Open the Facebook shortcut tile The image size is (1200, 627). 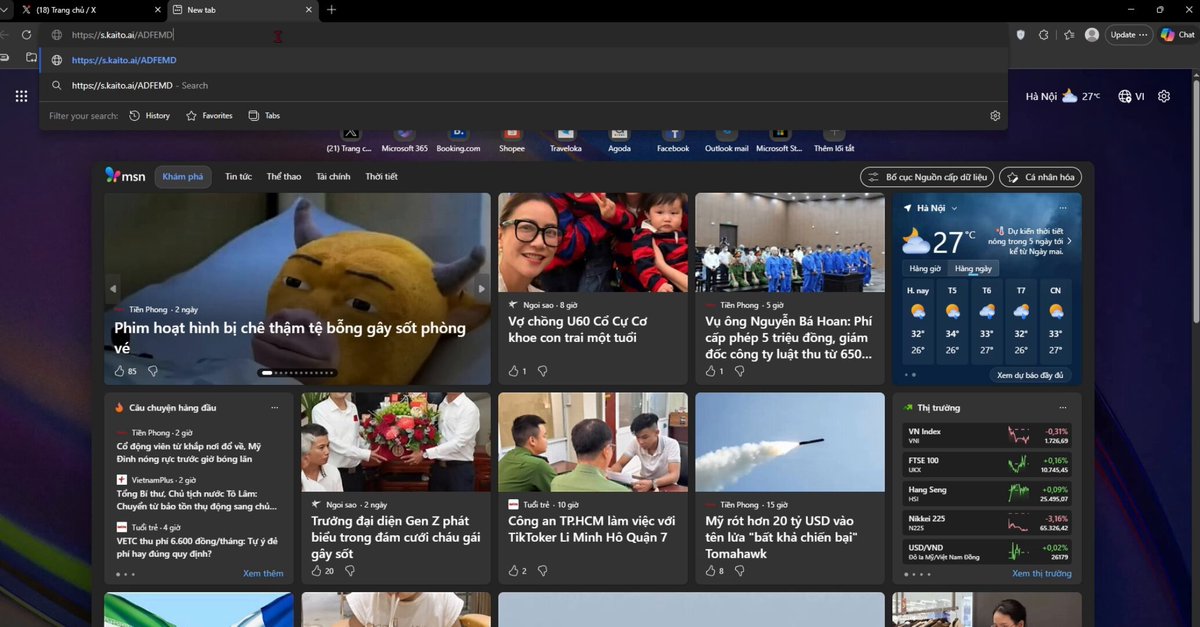click(673, 139)
